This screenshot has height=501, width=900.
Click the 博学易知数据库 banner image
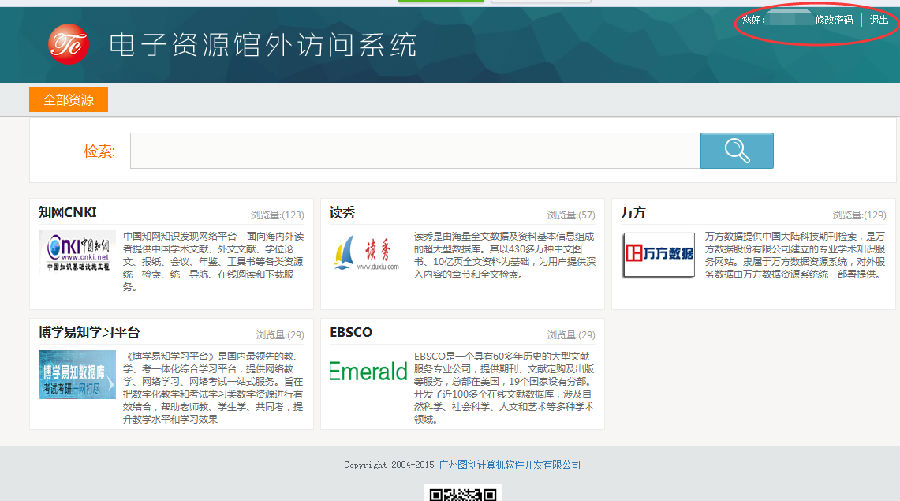tap(77, 374)
